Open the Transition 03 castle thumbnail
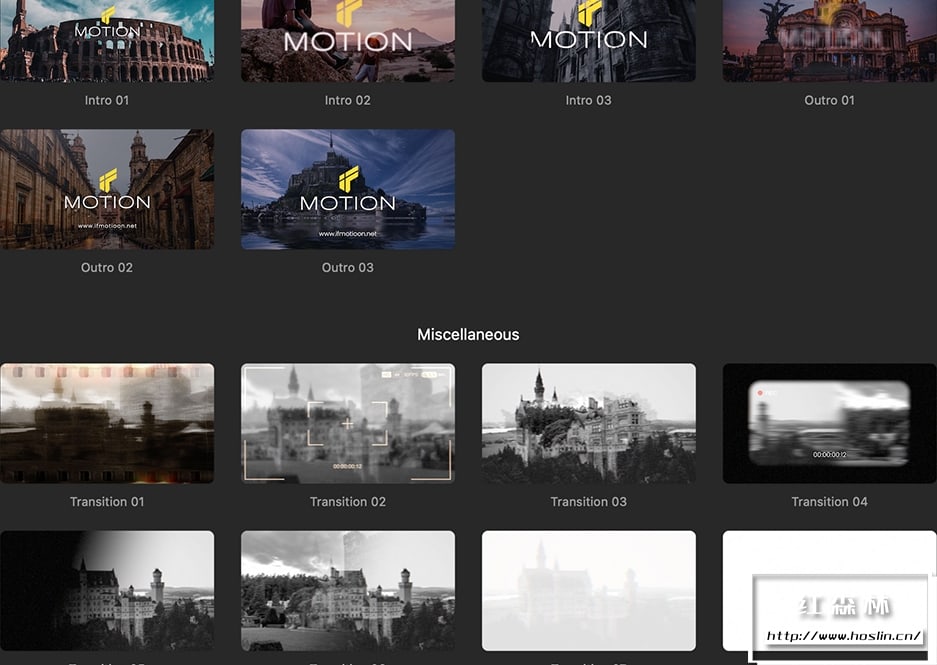 pyautogui.click(x=589, y=423)
